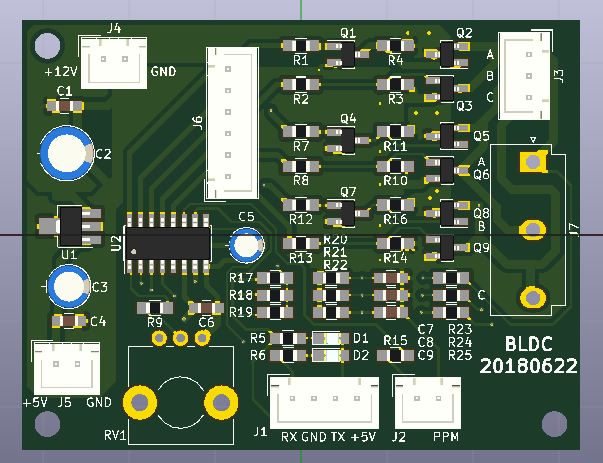
Task: Select the R2 resistor
Action: 301,85
